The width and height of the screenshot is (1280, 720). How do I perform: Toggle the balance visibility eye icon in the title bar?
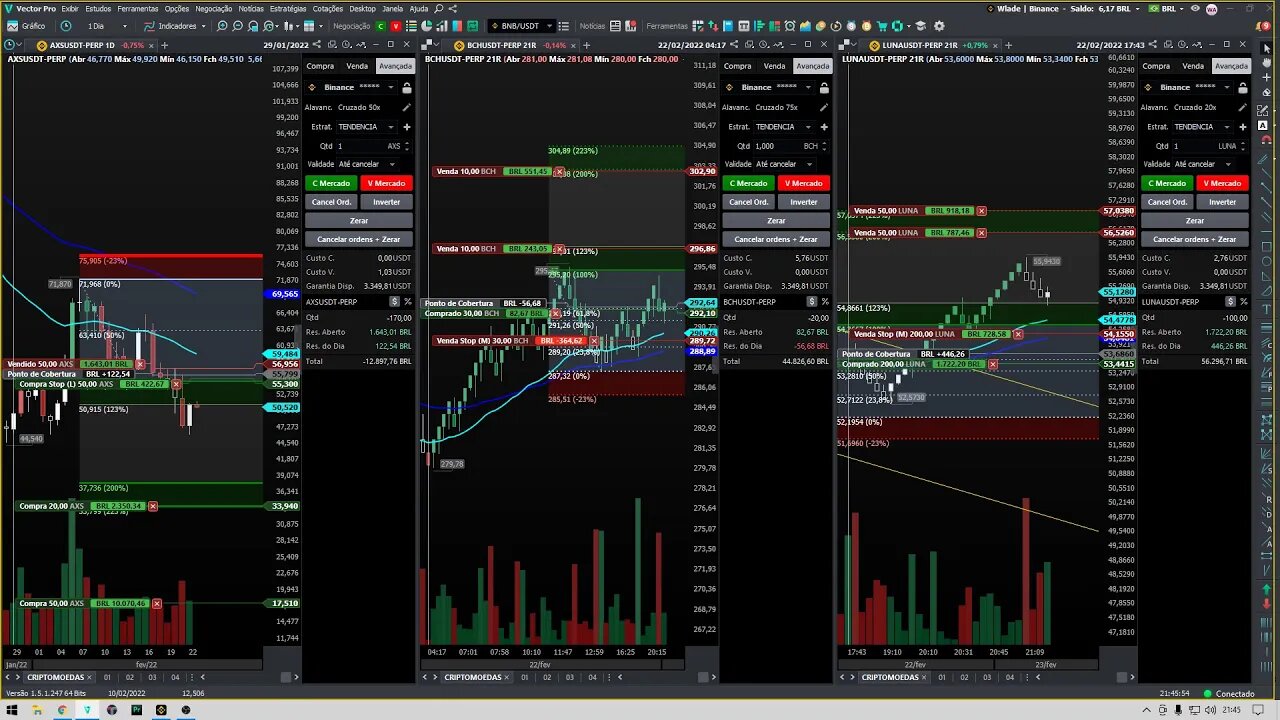tap(1194, 9)
